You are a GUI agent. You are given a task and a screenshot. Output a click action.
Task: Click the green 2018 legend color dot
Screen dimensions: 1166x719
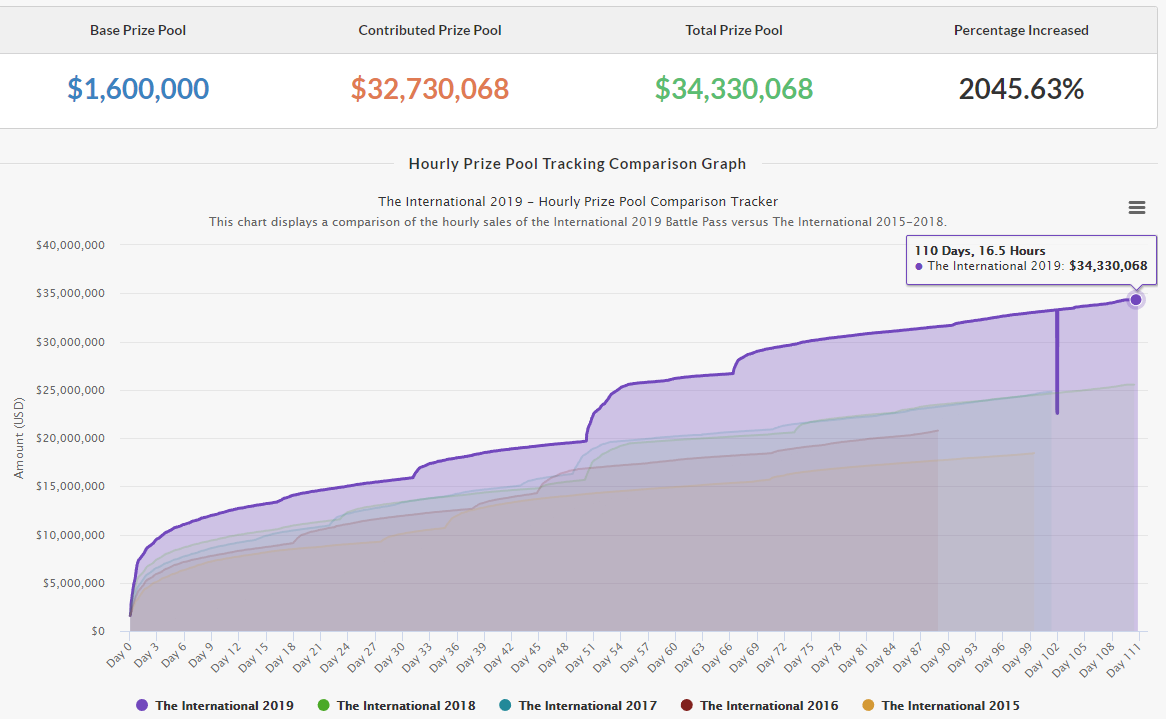click(x=323, y=706)
